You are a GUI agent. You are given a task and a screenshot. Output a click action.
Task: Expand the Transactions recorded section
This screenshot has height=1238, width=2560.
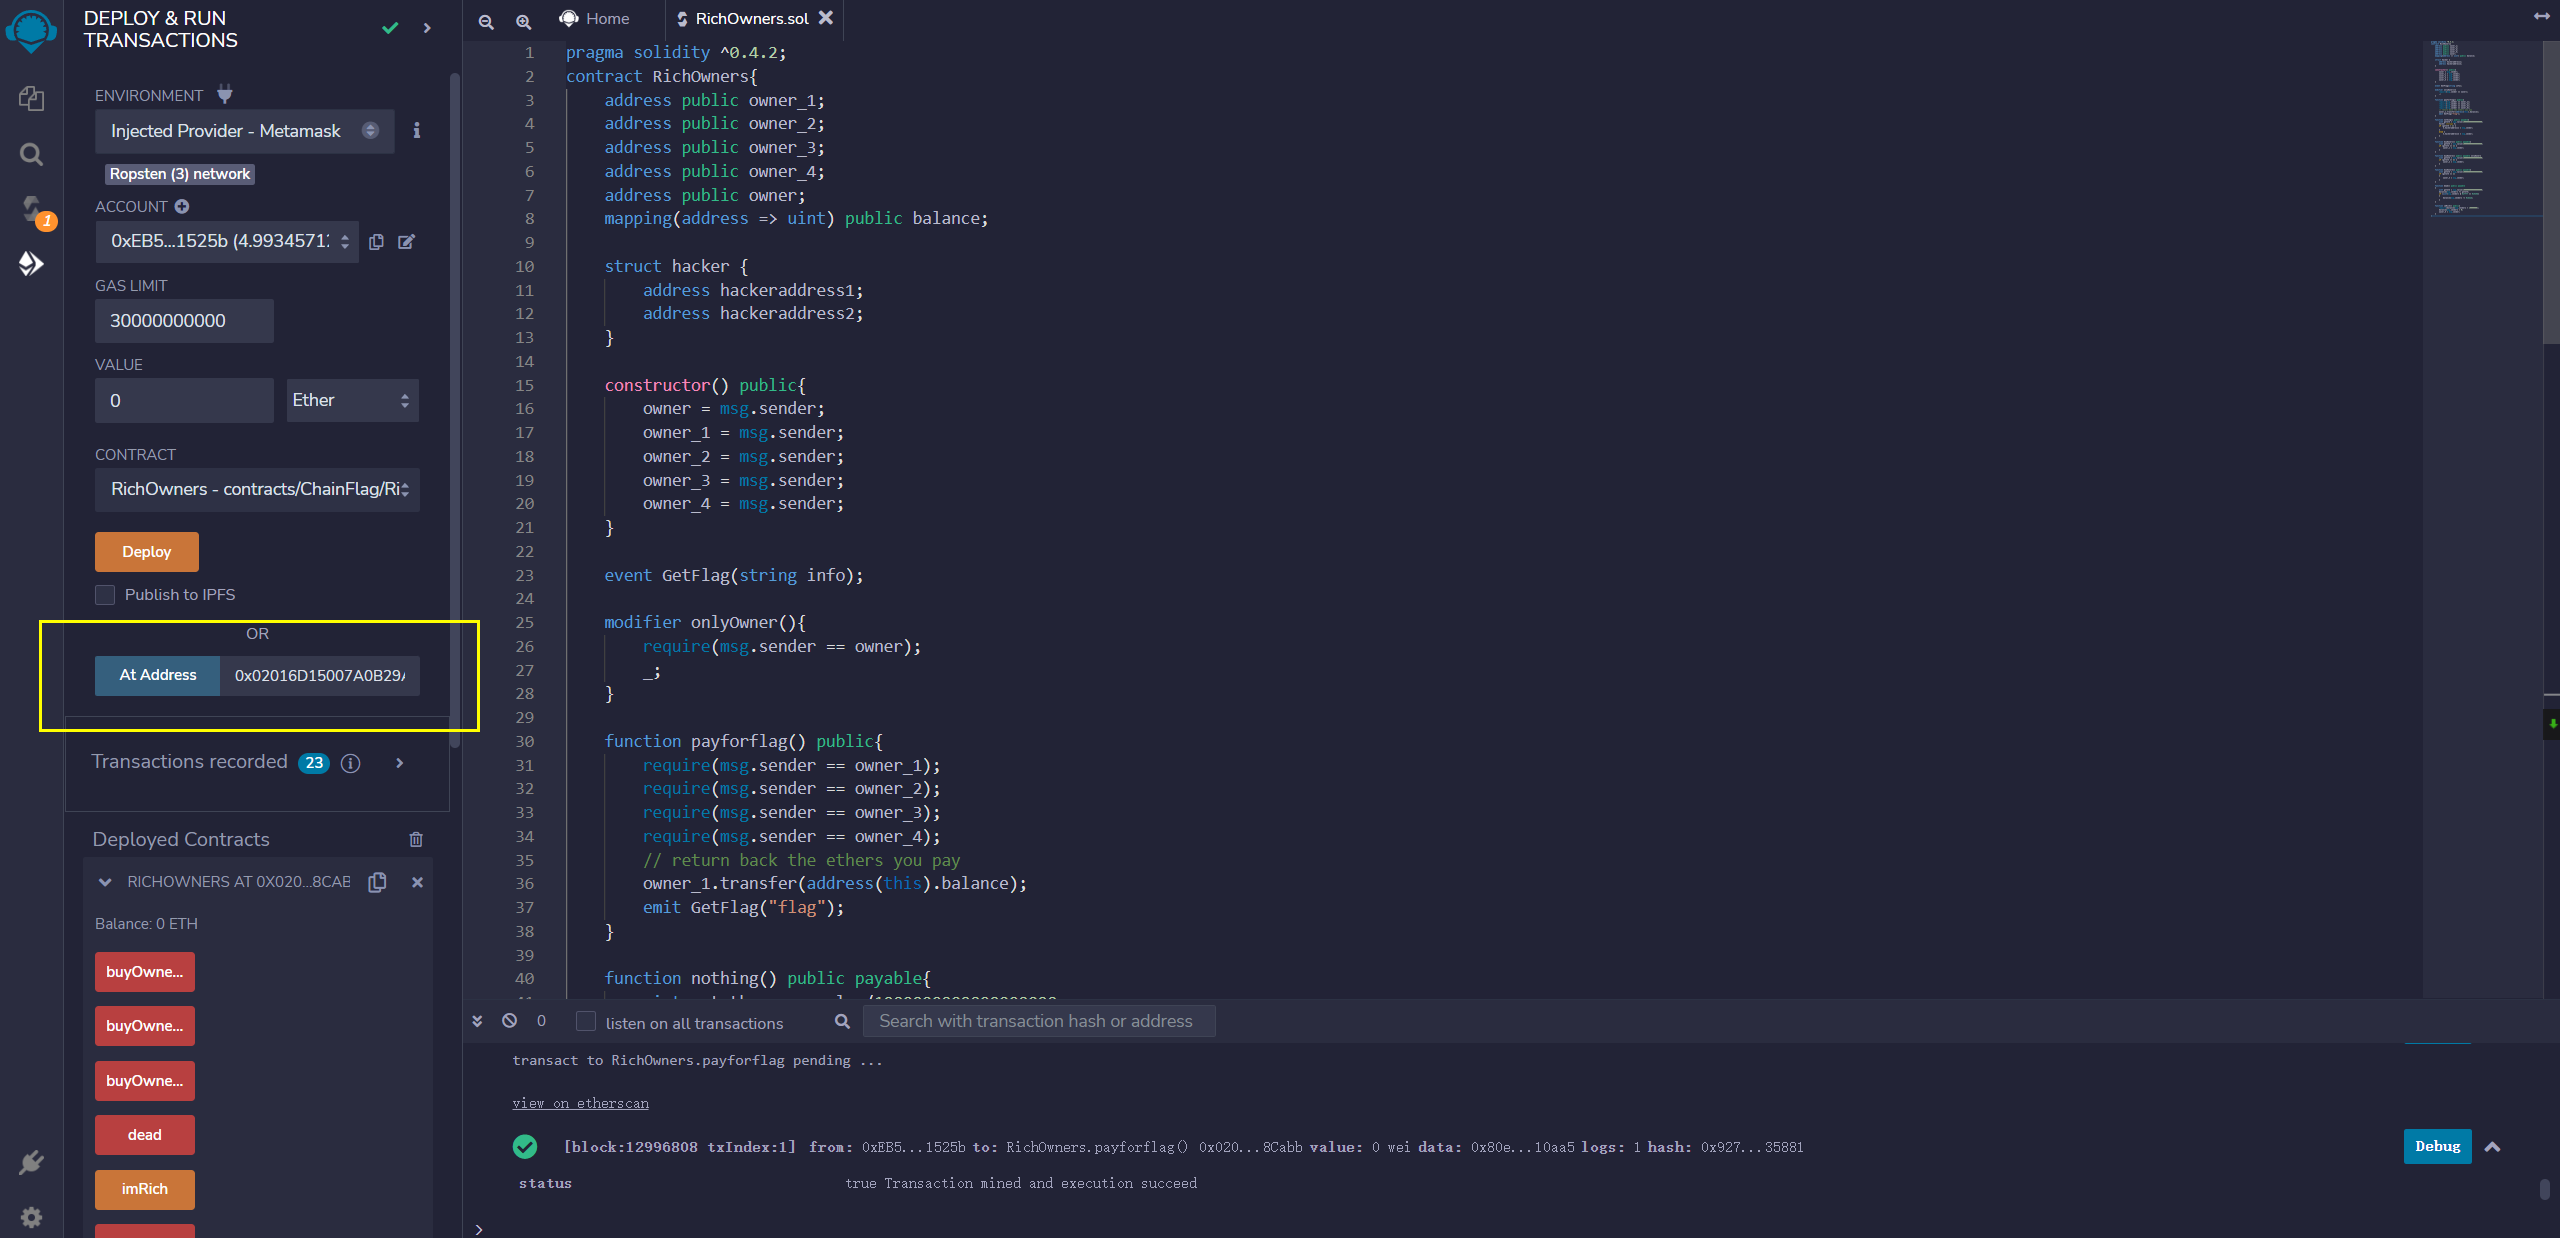click(x=400, y=763)
